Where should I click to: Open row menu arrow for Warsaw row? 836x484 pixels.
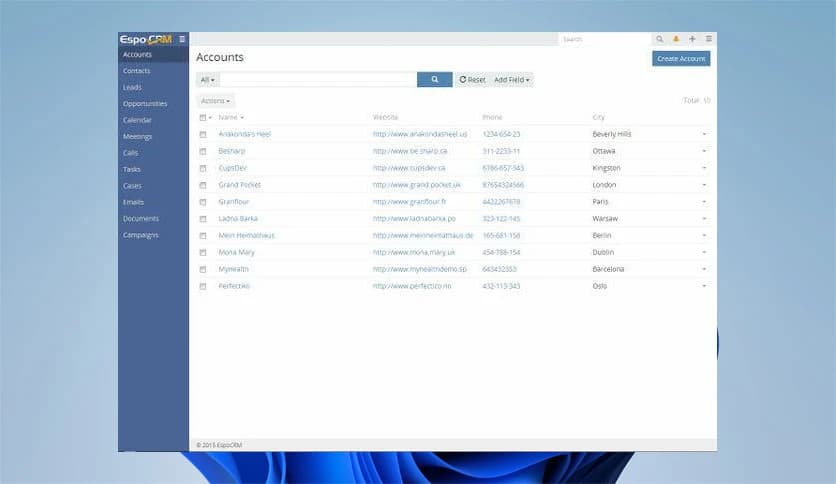coord(704,219)
